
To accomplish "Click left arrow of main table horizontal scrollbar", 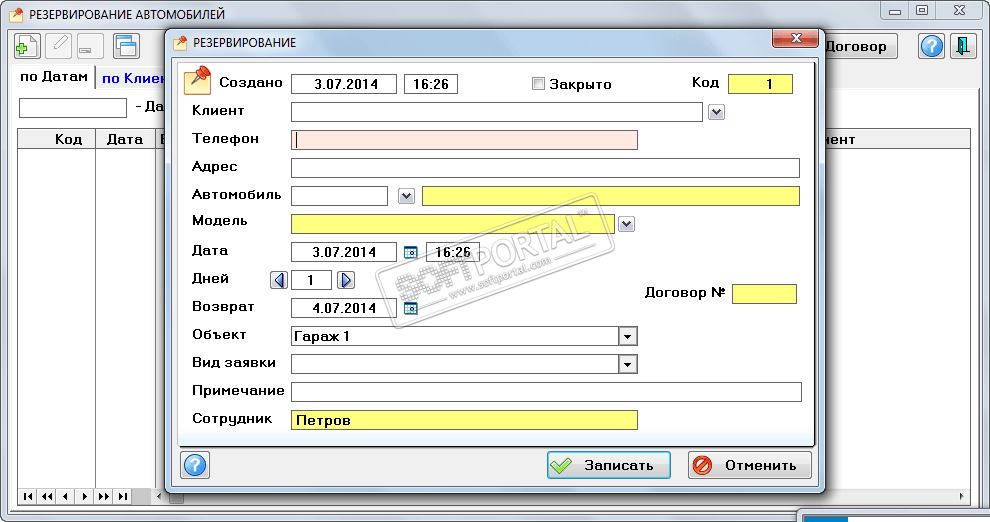I will [158, 497].
